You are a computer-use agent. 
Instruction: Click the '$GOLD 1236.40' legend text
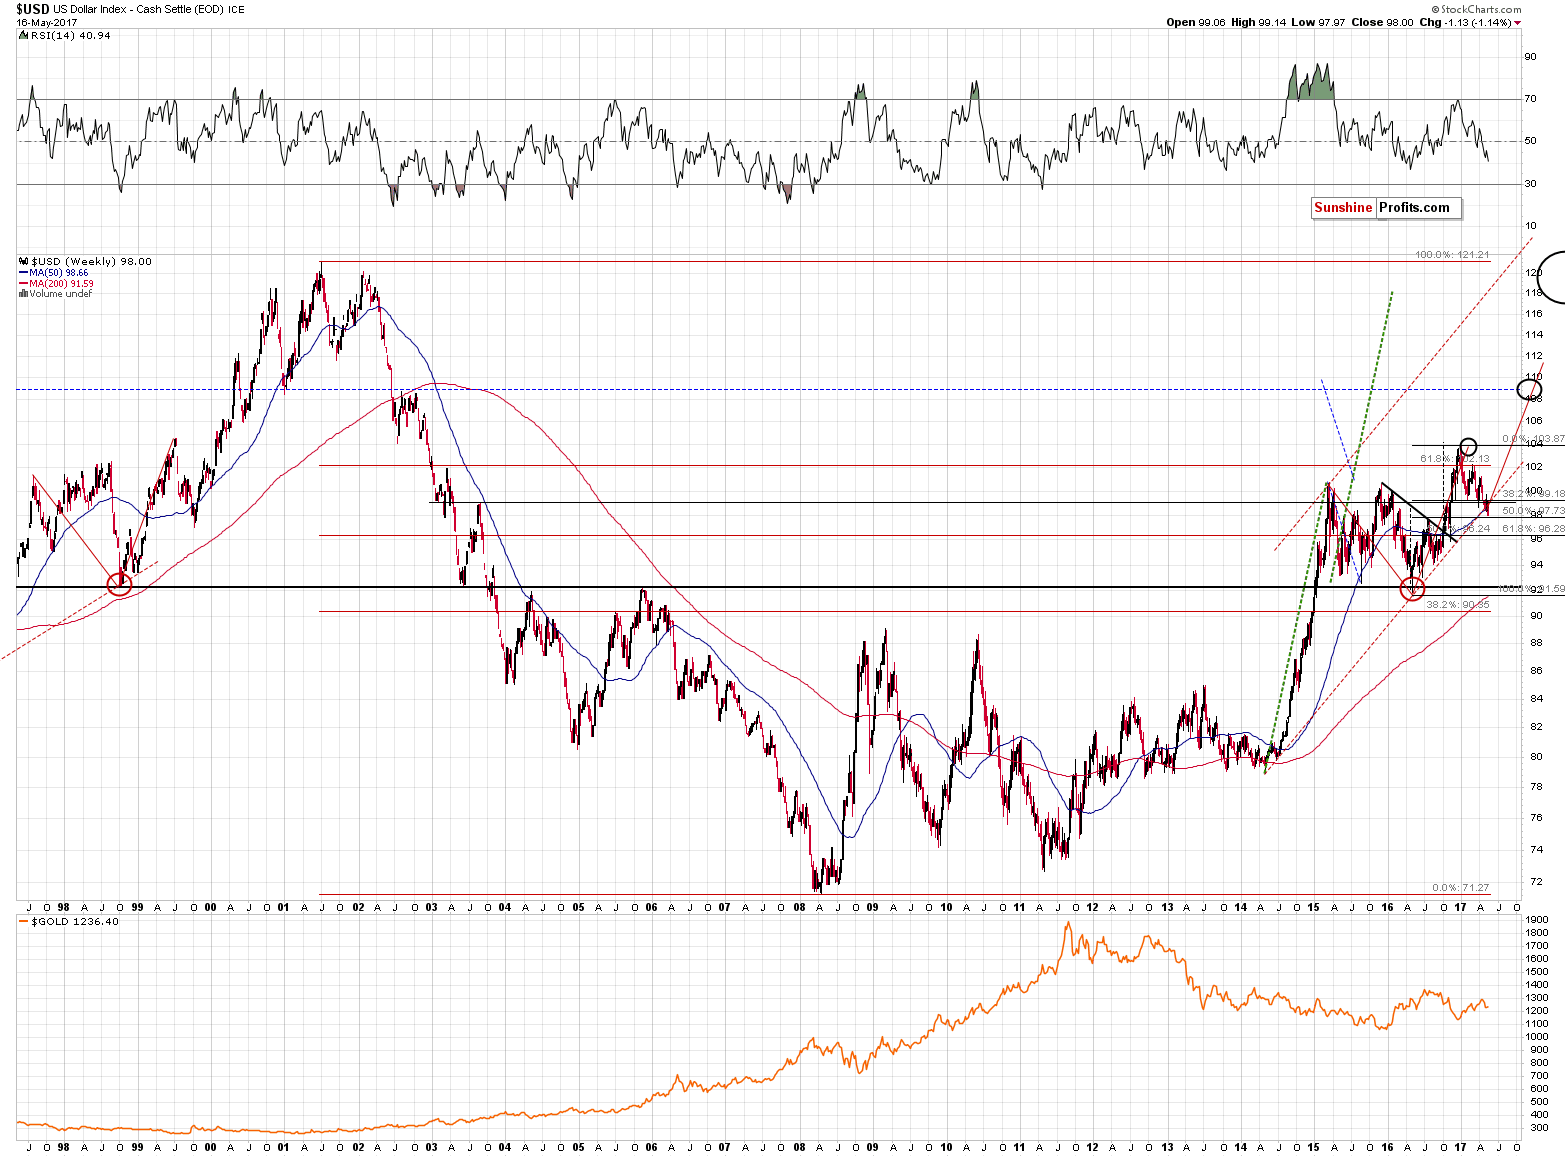(75, 921)
